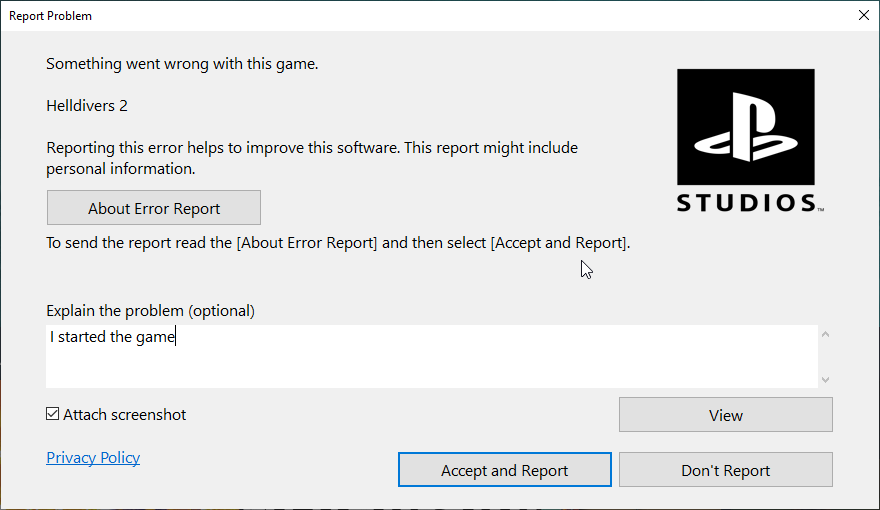Screen dimensions: 880x510
Task: Open the Privacy Policy link
Action: 93,458
